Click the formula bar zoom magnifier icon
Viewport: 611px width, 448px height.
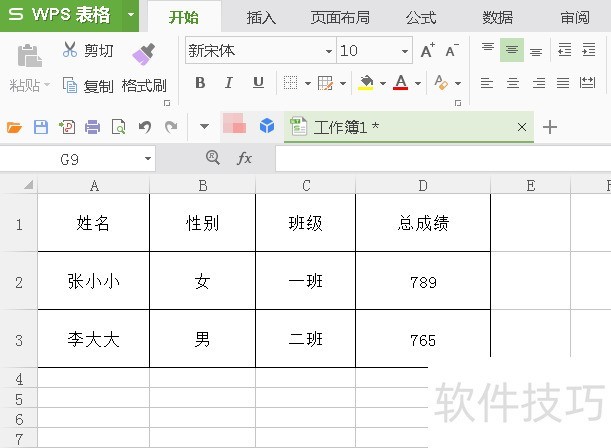(213, 158)
